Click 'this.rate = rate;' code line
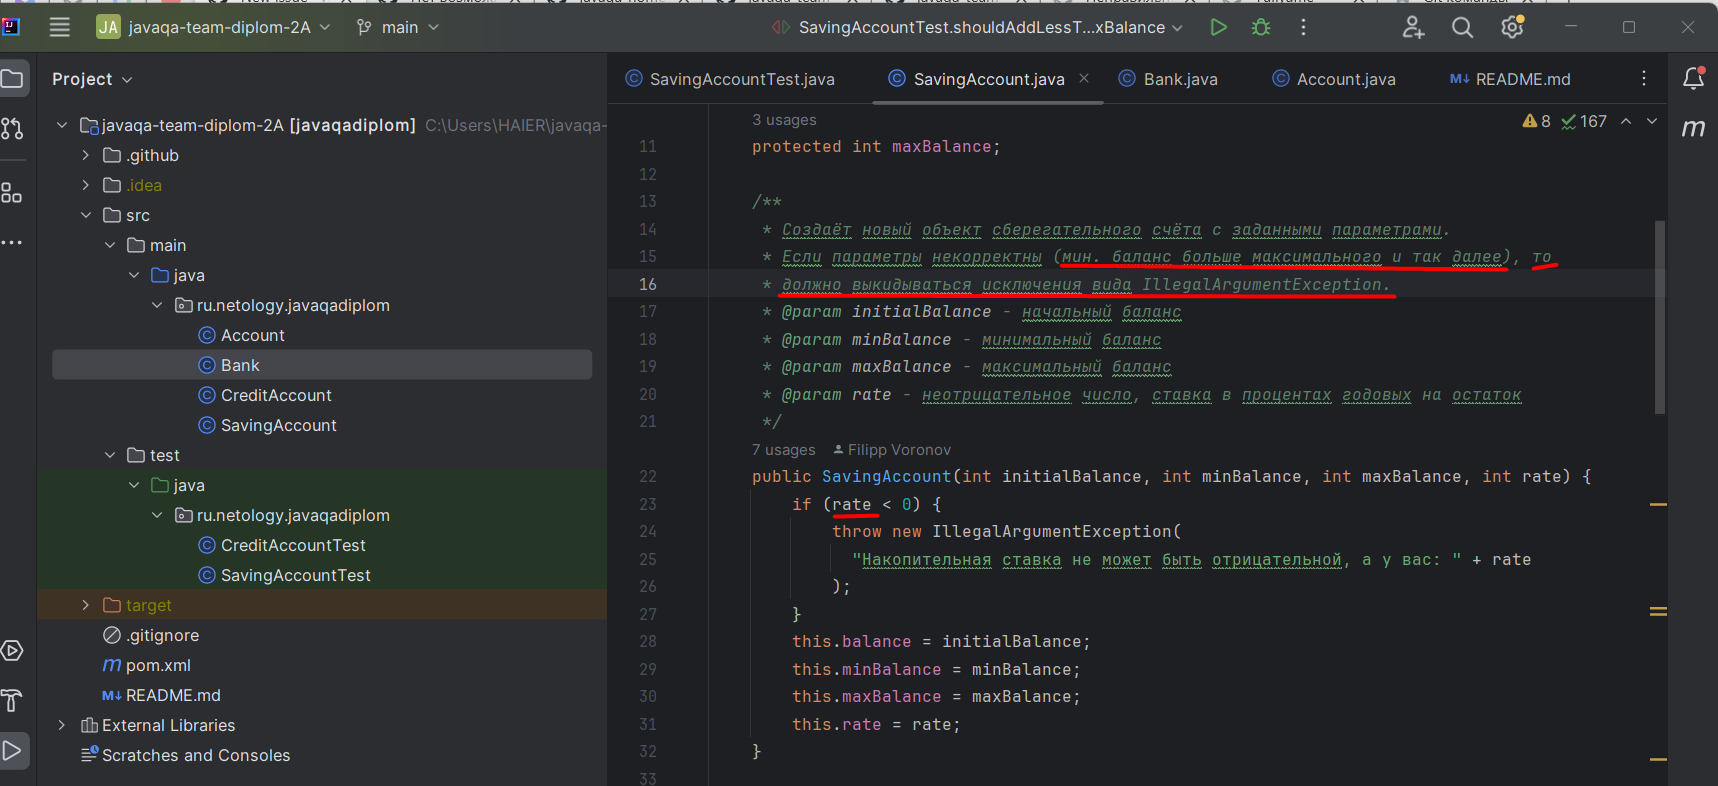The width and height of the screenshot is (1718, 786). click(876, 725)
